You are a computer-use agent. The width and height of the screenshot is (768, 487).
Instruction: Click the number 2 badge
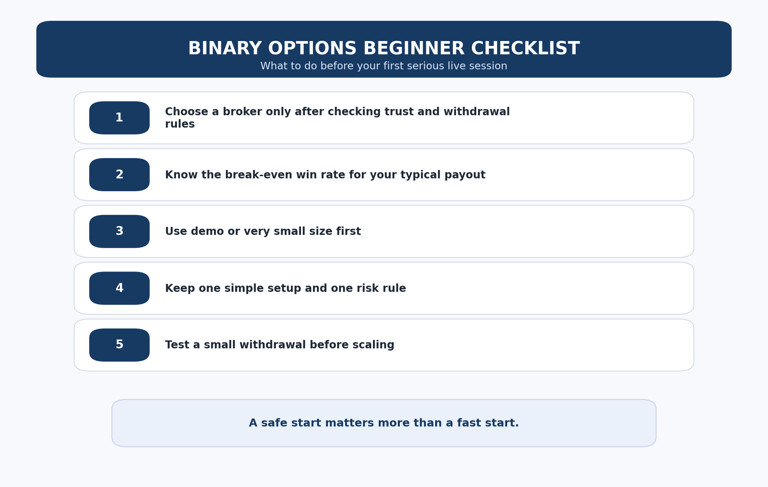(119, 175)
